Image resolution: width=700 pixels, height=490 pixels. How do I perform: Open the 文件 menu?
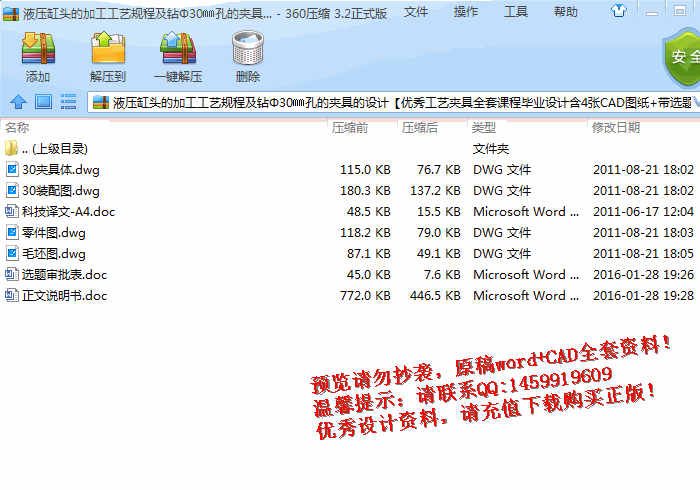pos(416,12)
